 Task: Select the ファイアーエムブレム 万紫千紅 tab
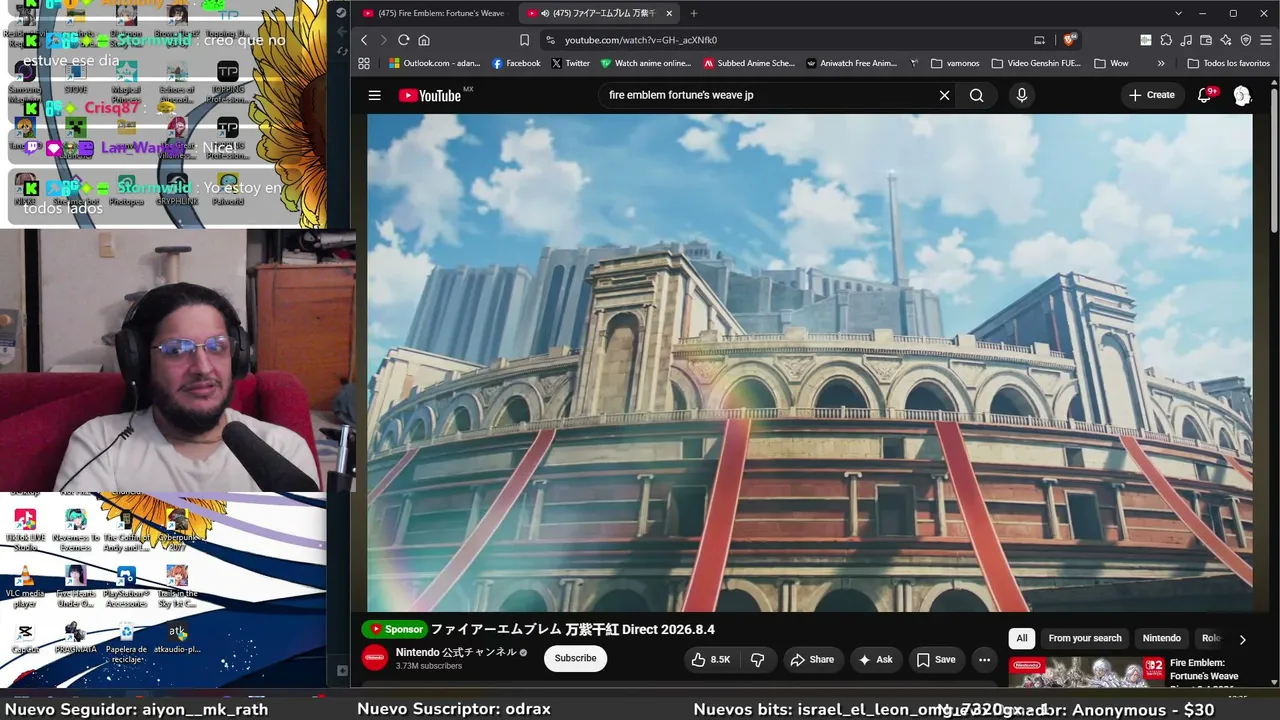click(x=600, y=13)
